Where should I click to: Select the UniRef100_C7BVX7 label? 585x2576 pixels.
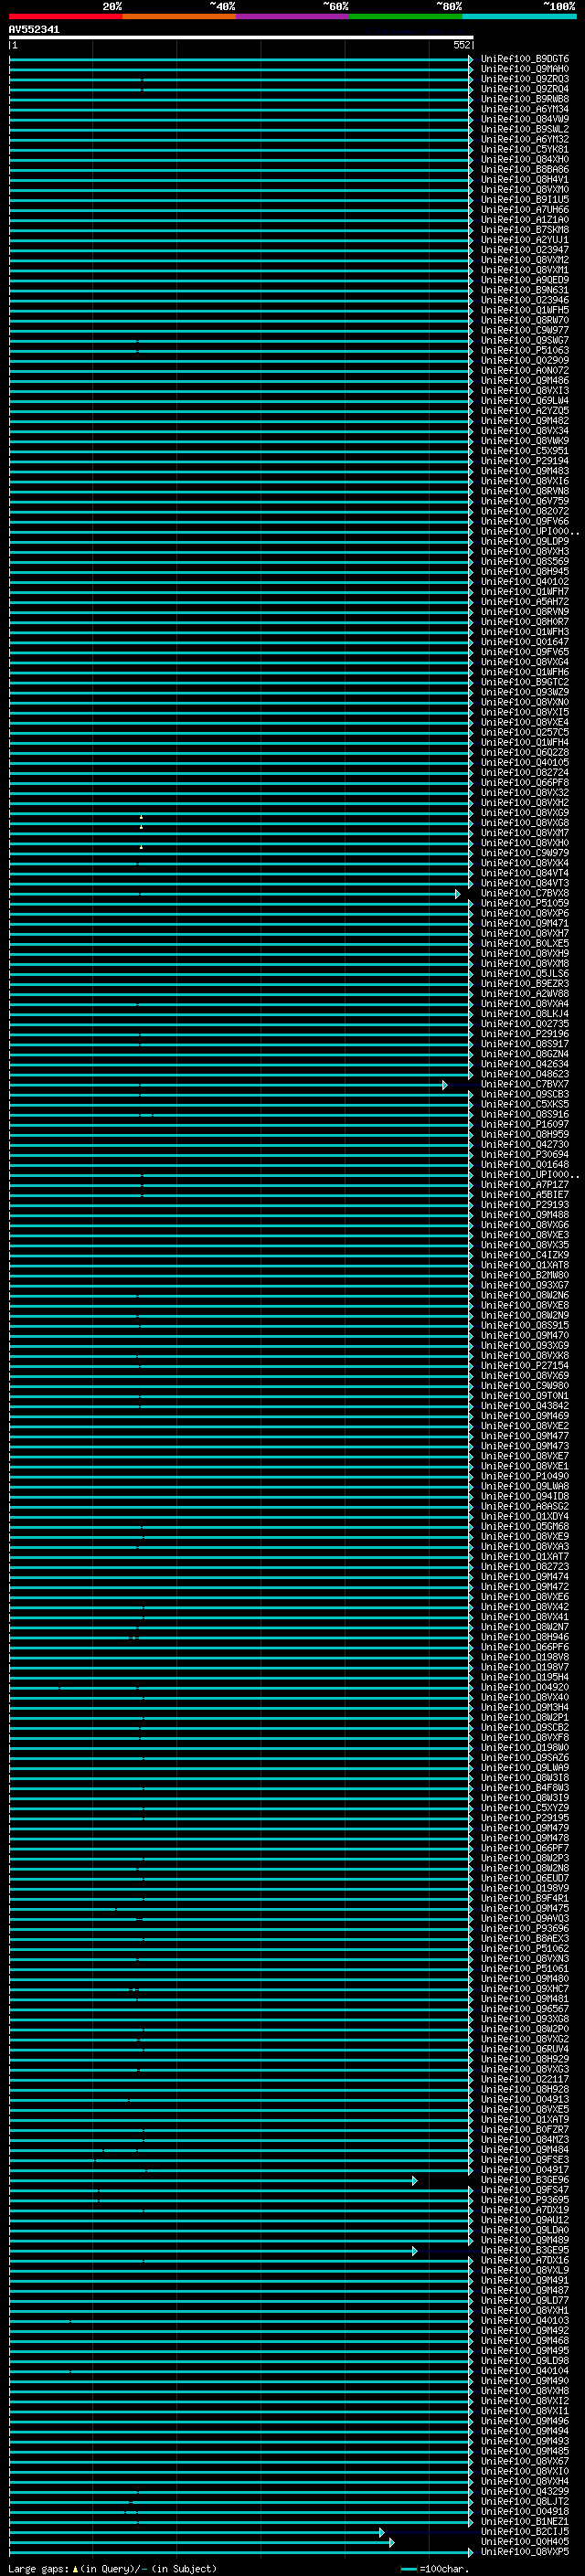(x=525, y=1085)
